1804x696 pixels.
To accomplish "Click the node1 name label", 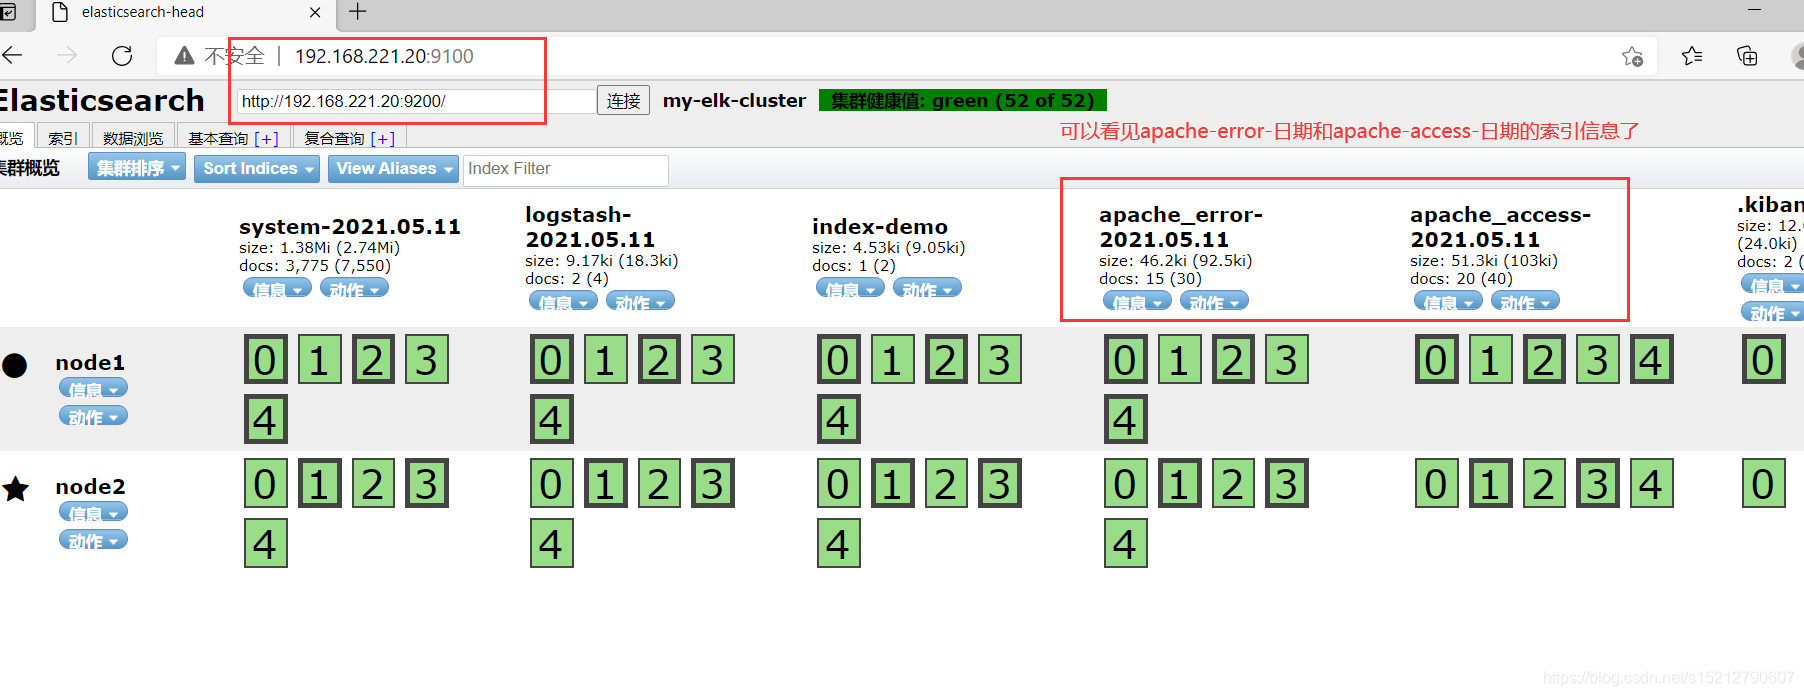I will tap(90, 363).
